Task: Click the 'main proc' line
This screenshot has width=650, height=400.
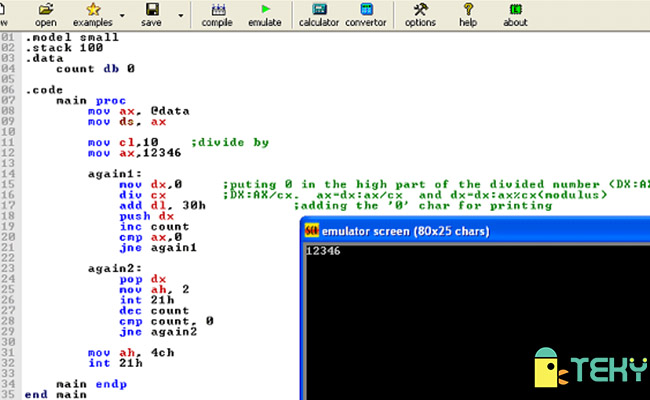Action: (91, 100)
